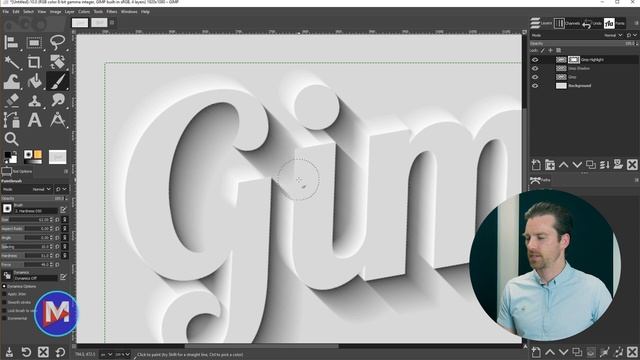Select the Rectangle Select tool
The height and width of the screenshot is (360, 640).
click(x=34, y=42)
